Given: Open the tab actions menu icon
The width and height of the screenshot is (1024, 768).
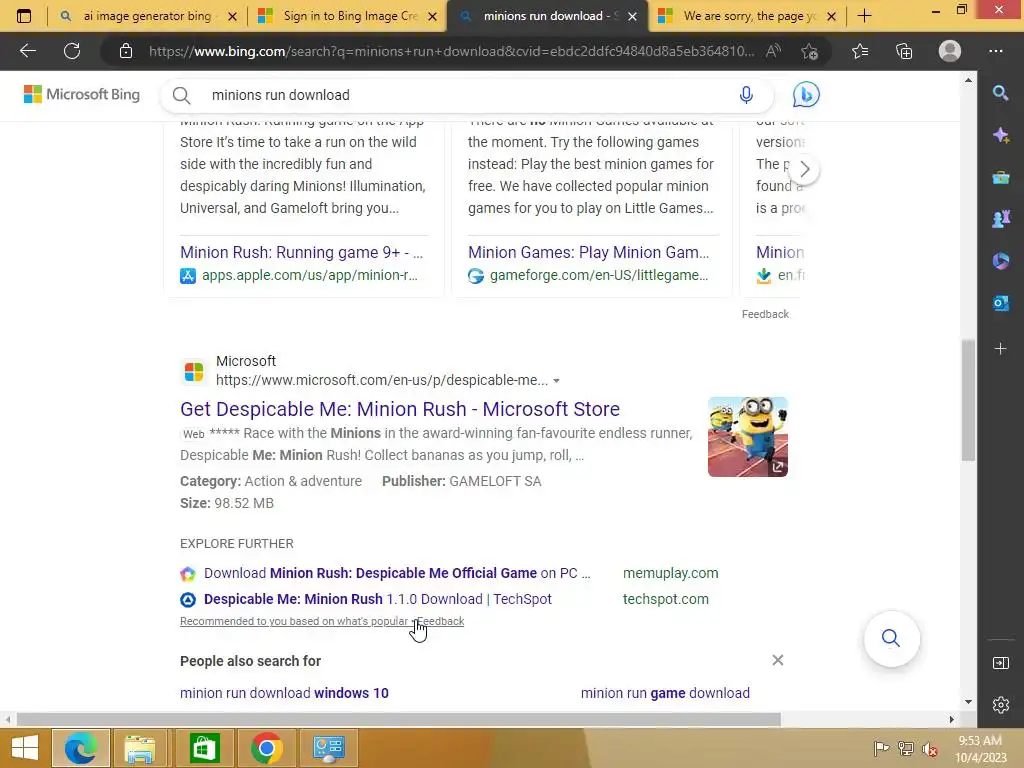Looking at the screenshot, I should tap(24, 16).
